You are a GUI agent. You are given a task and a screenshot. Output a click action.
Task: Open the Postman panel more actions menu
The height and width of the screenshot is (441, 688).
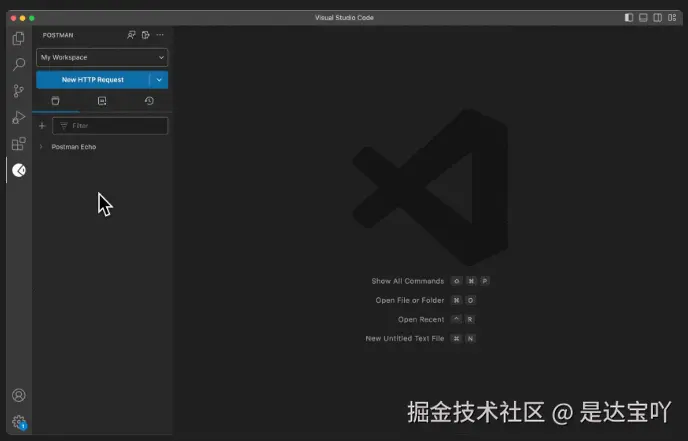click(160, 35)
